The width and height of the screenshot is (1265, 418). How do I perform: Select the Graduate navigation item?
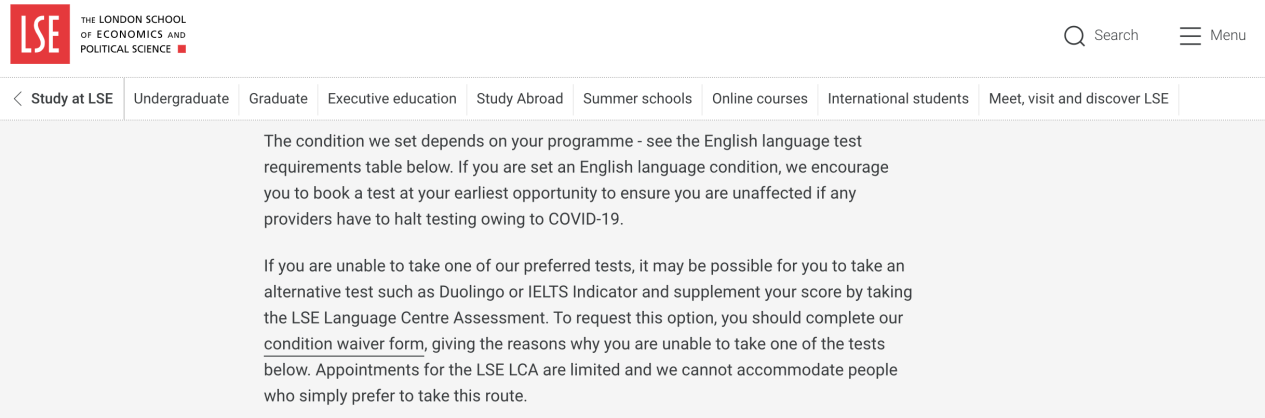point(278,98)
